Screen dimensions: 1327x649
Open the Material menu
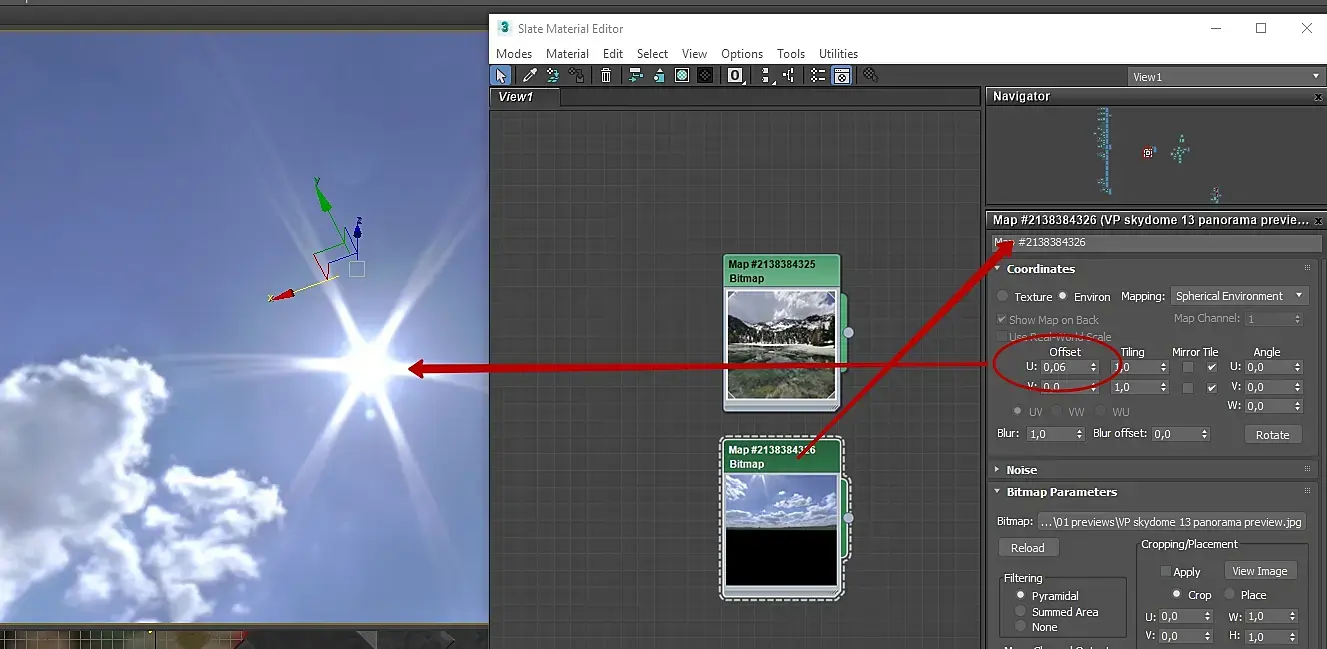pyautogui.click(x=567, y=54)
